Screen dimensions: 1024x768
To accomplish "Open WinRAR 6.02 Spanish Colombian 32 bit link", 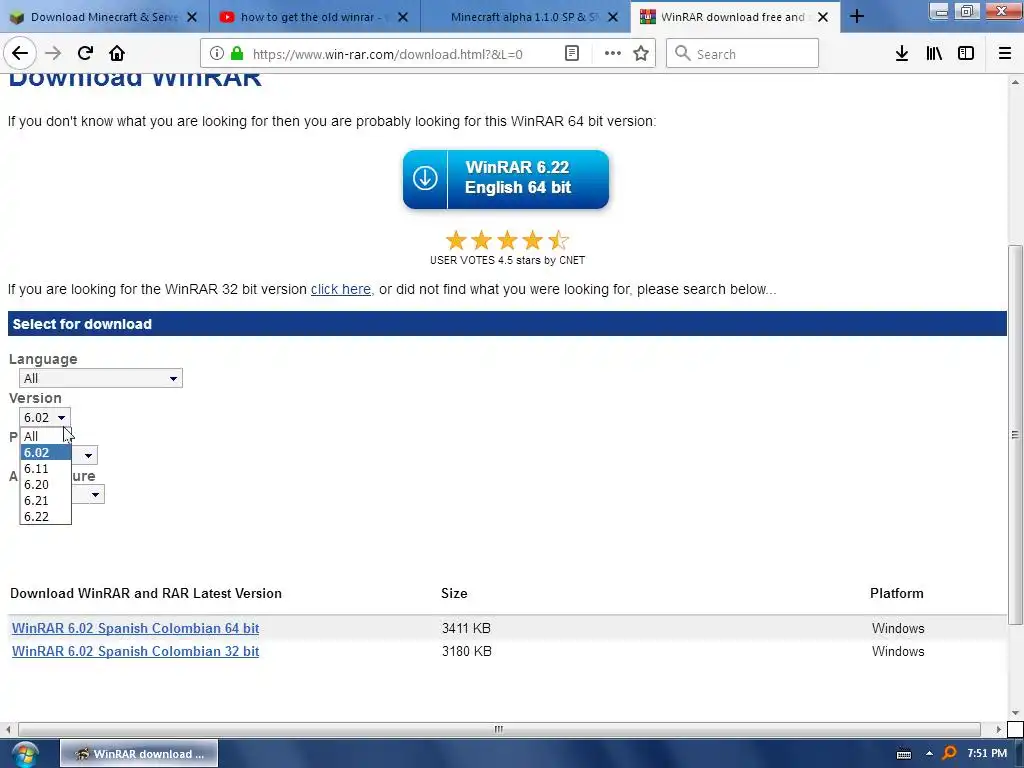I will [135, 651].
